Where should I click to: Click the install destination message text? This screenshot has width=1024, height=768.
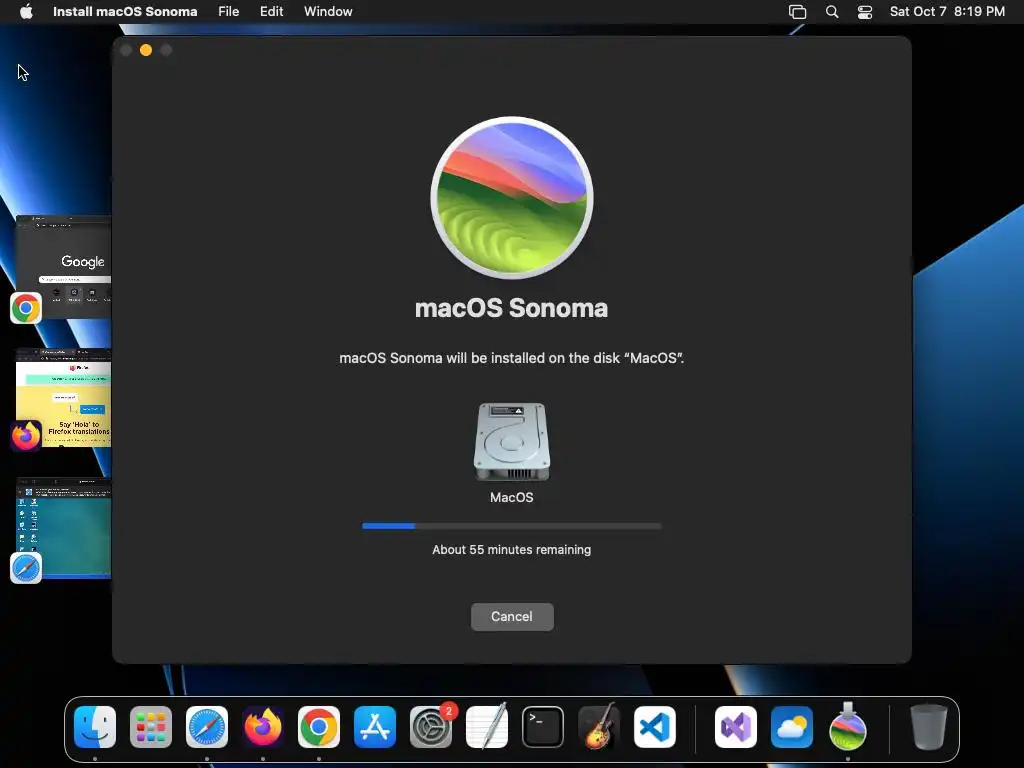tap(511, 358)
